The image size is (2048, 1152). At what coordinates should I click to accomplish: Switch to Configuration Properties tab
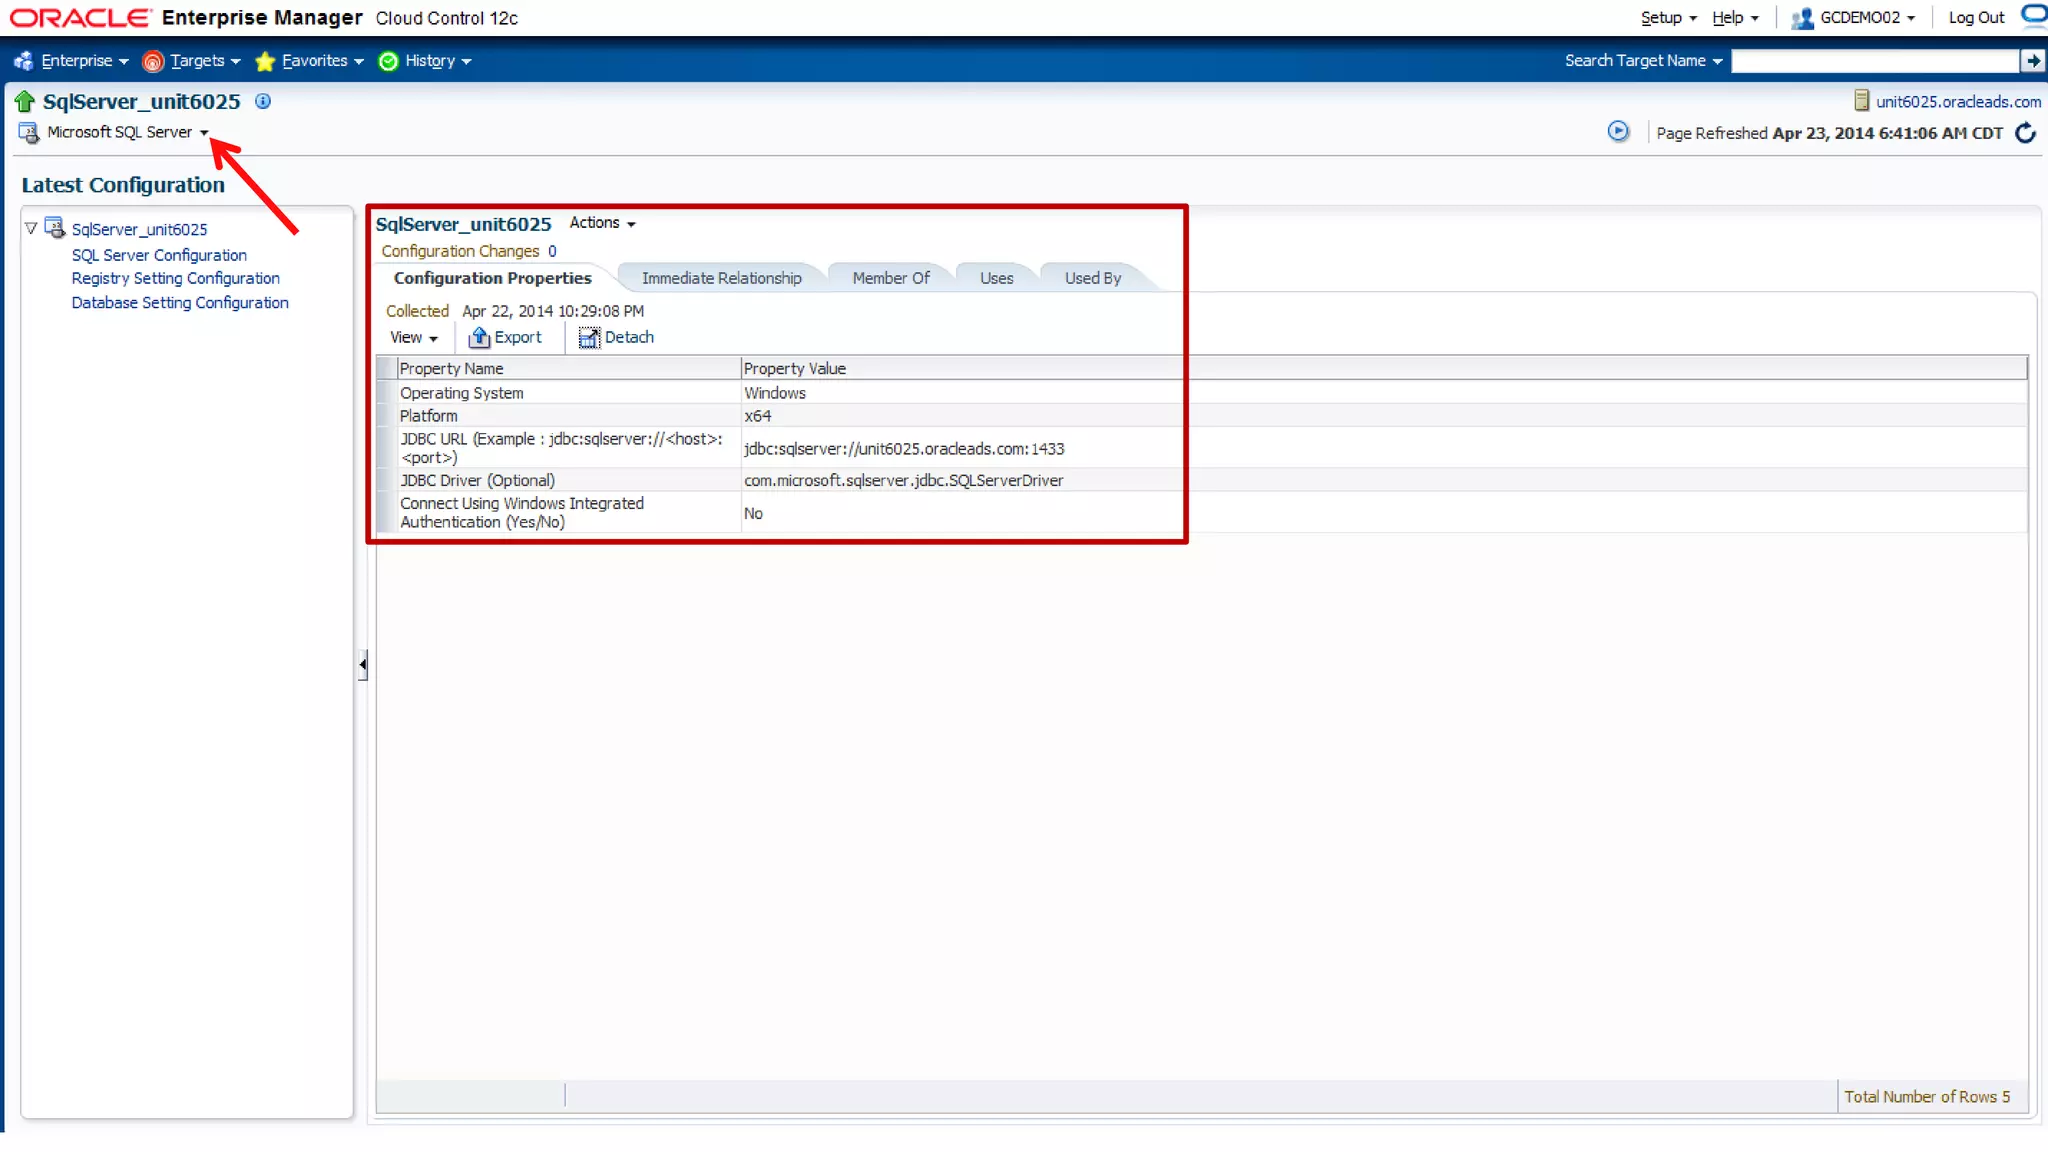[492, 278]
